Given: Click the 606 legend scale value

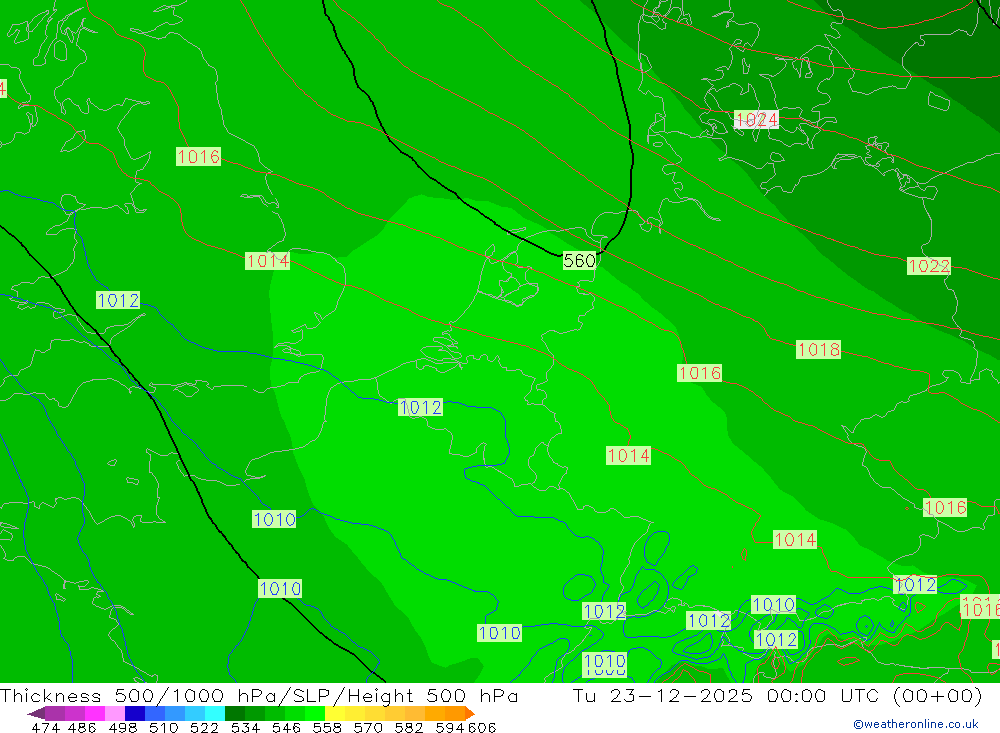Looking at the screenshot, I should 482,727.
